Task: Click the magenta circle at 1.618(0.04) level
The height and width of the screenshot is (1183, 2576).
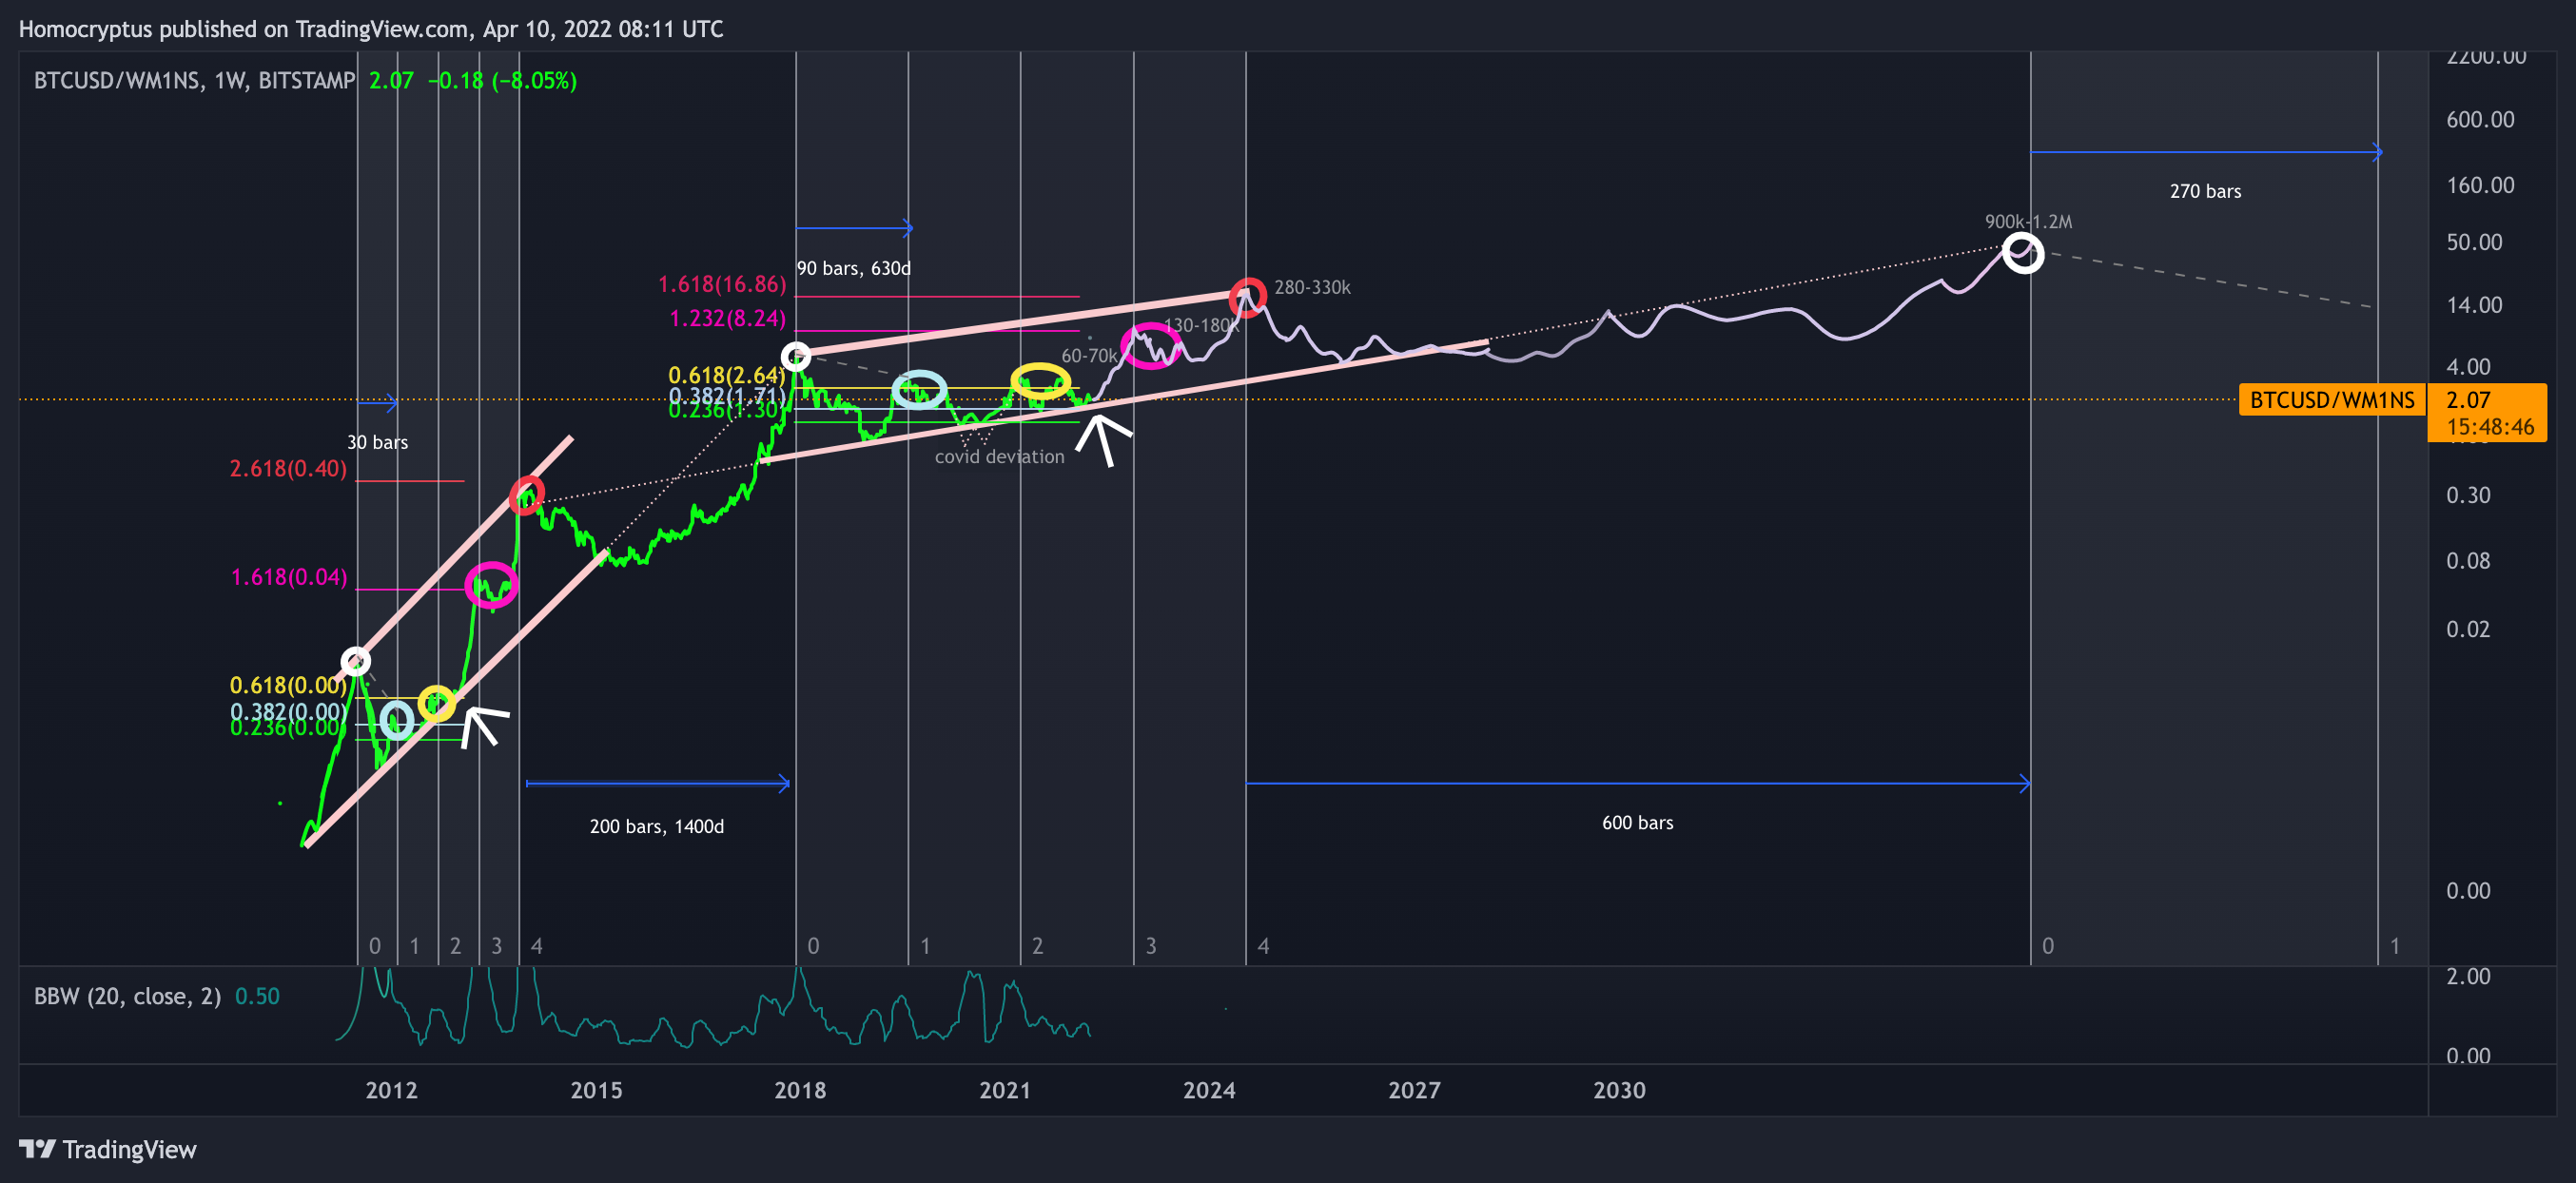Action: 491,585
